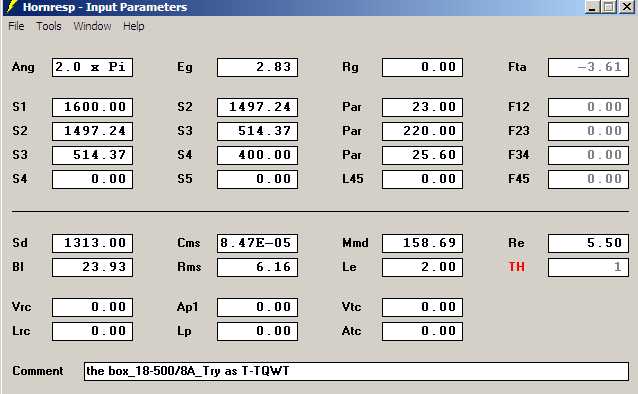Close the Hornresp Input Parameters window
Viewport: 638px width, 394px height.
pyautogui.click(x=627, y=7)
